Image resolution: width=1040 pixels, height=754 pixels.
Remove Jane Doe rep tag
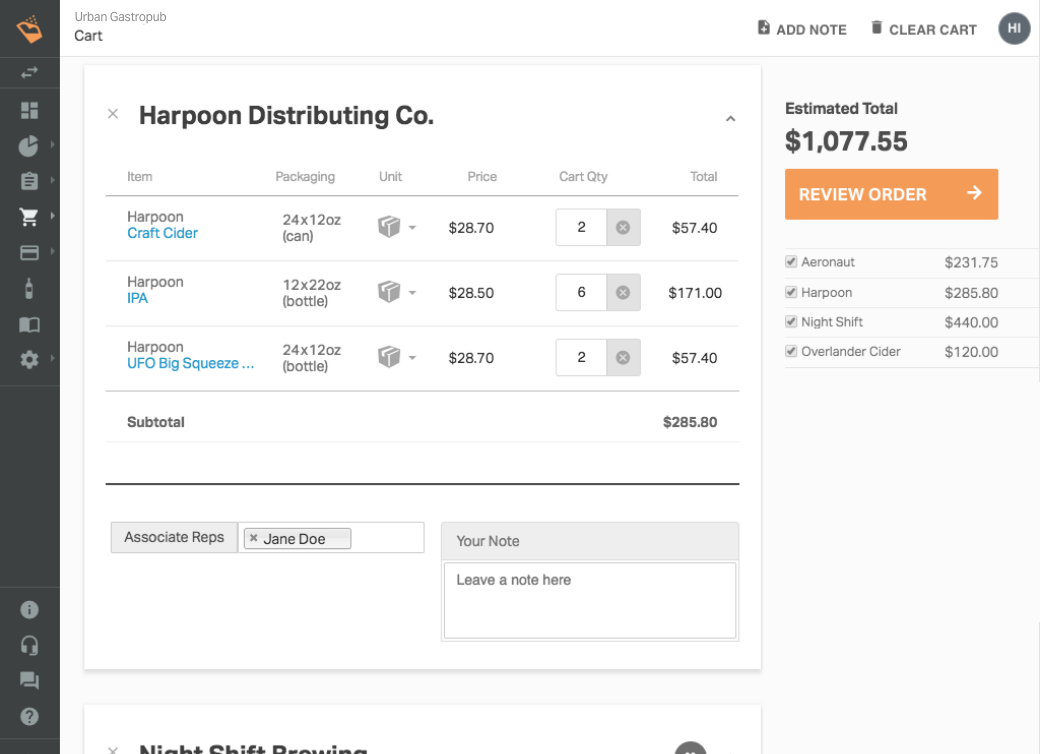[253, 538]
